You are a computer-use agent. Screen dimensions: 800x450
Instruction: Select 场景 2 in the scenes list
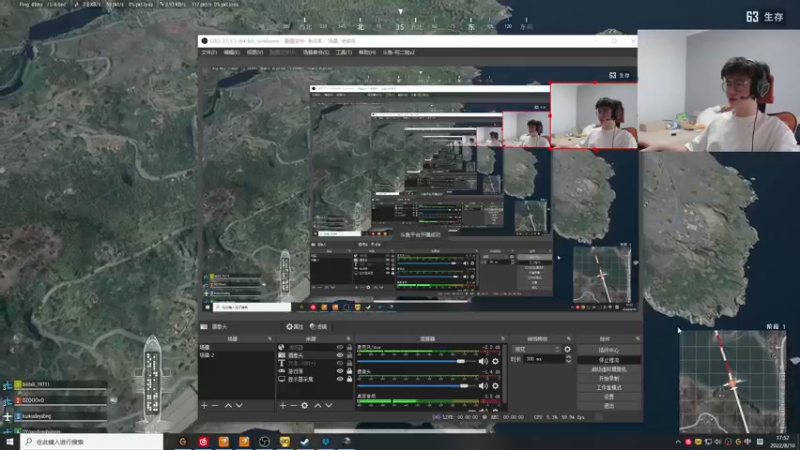pyautogui.click(x=236, y=355)
